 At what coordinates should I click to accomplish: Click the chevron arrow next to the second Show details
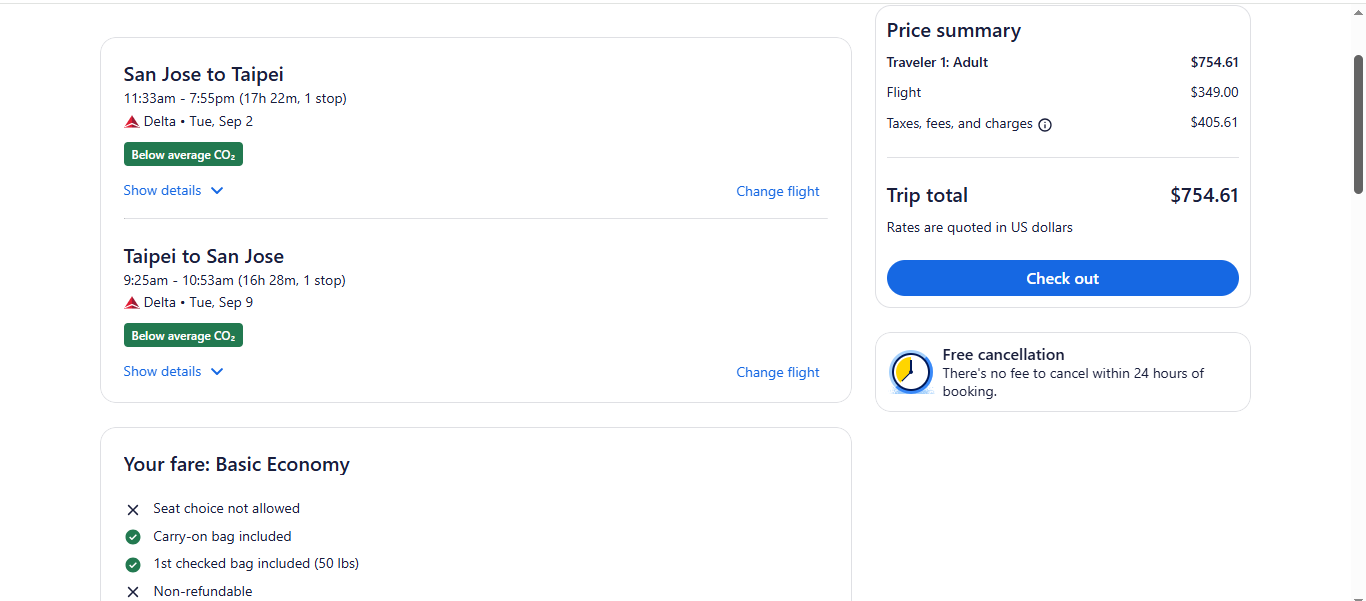[217, 372]
